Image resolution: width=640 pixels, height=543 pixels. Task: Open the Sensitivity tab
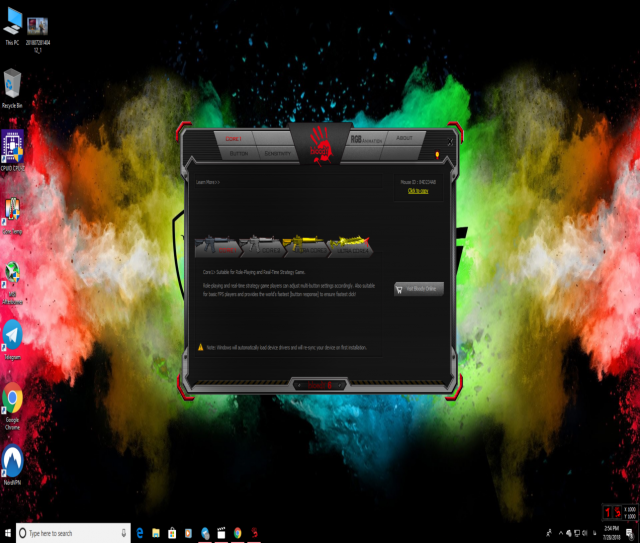279,154
